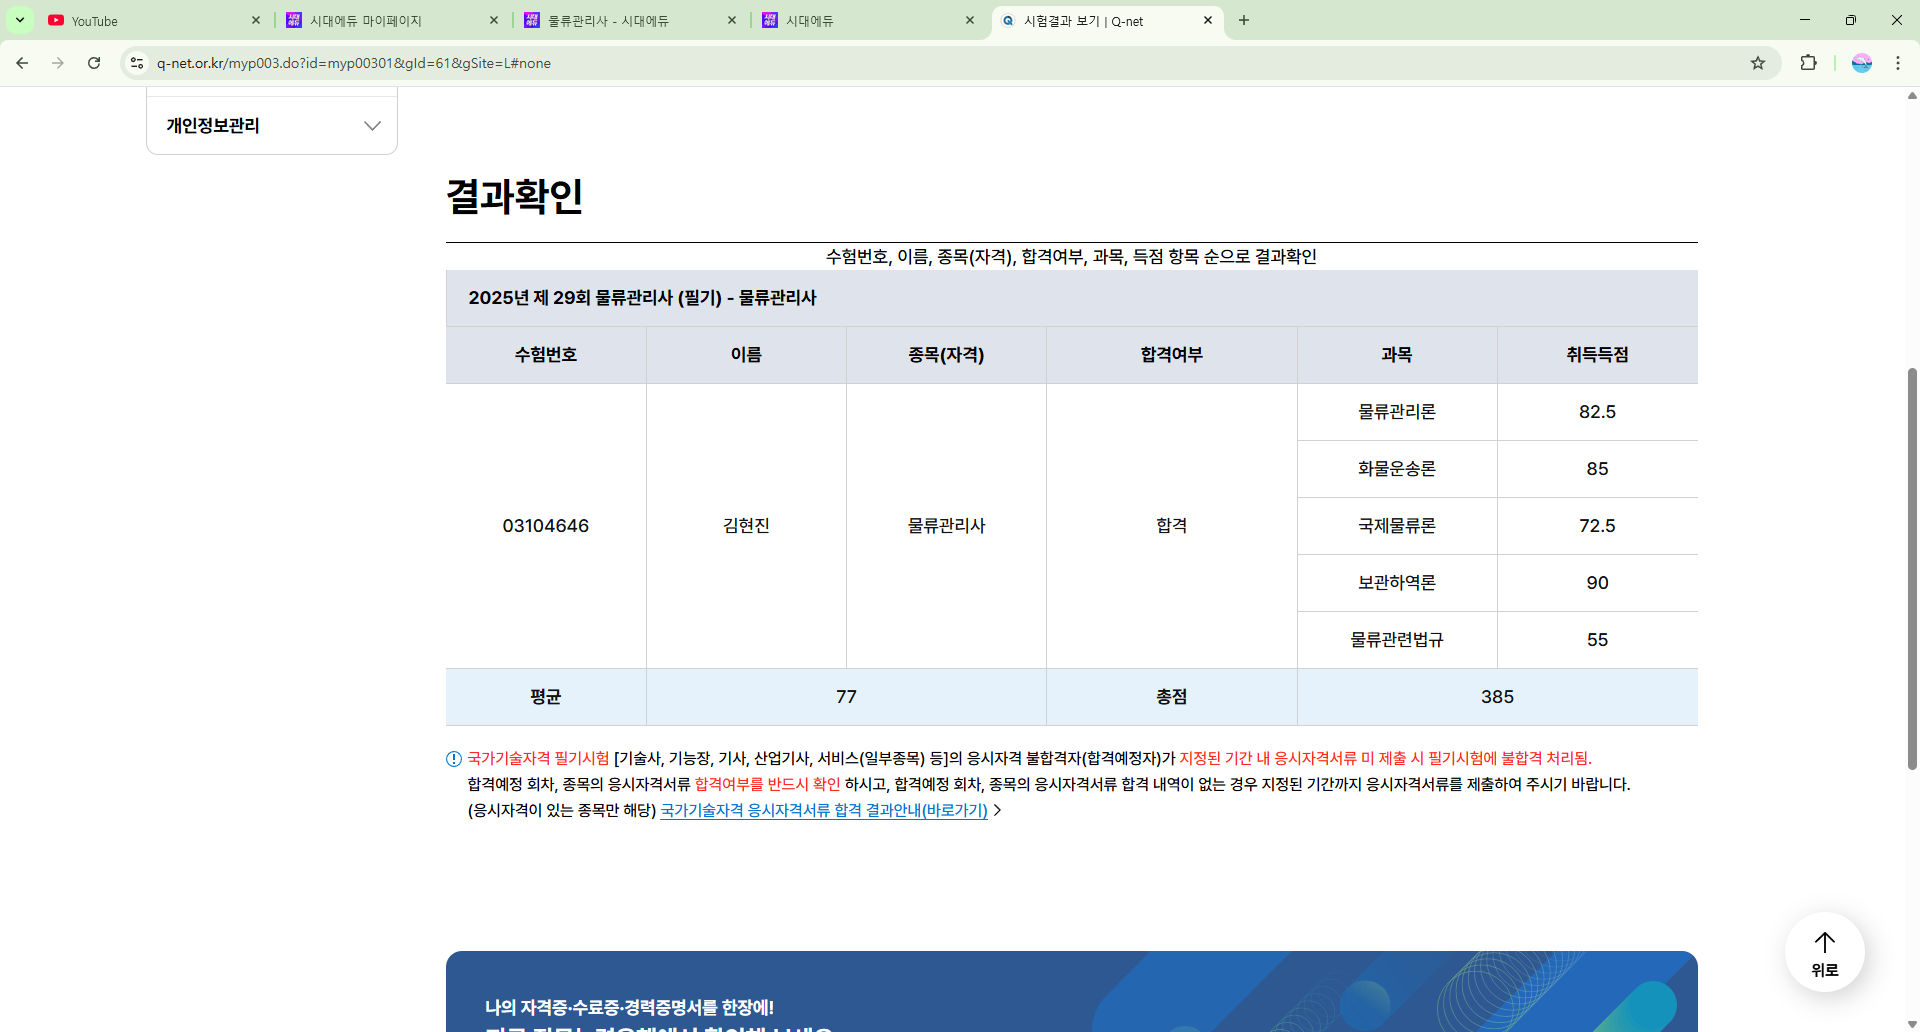Click the 위로 scroll-to-top button
This screenshot has height=1032, width=1920.
click(x=1824, y=952)
